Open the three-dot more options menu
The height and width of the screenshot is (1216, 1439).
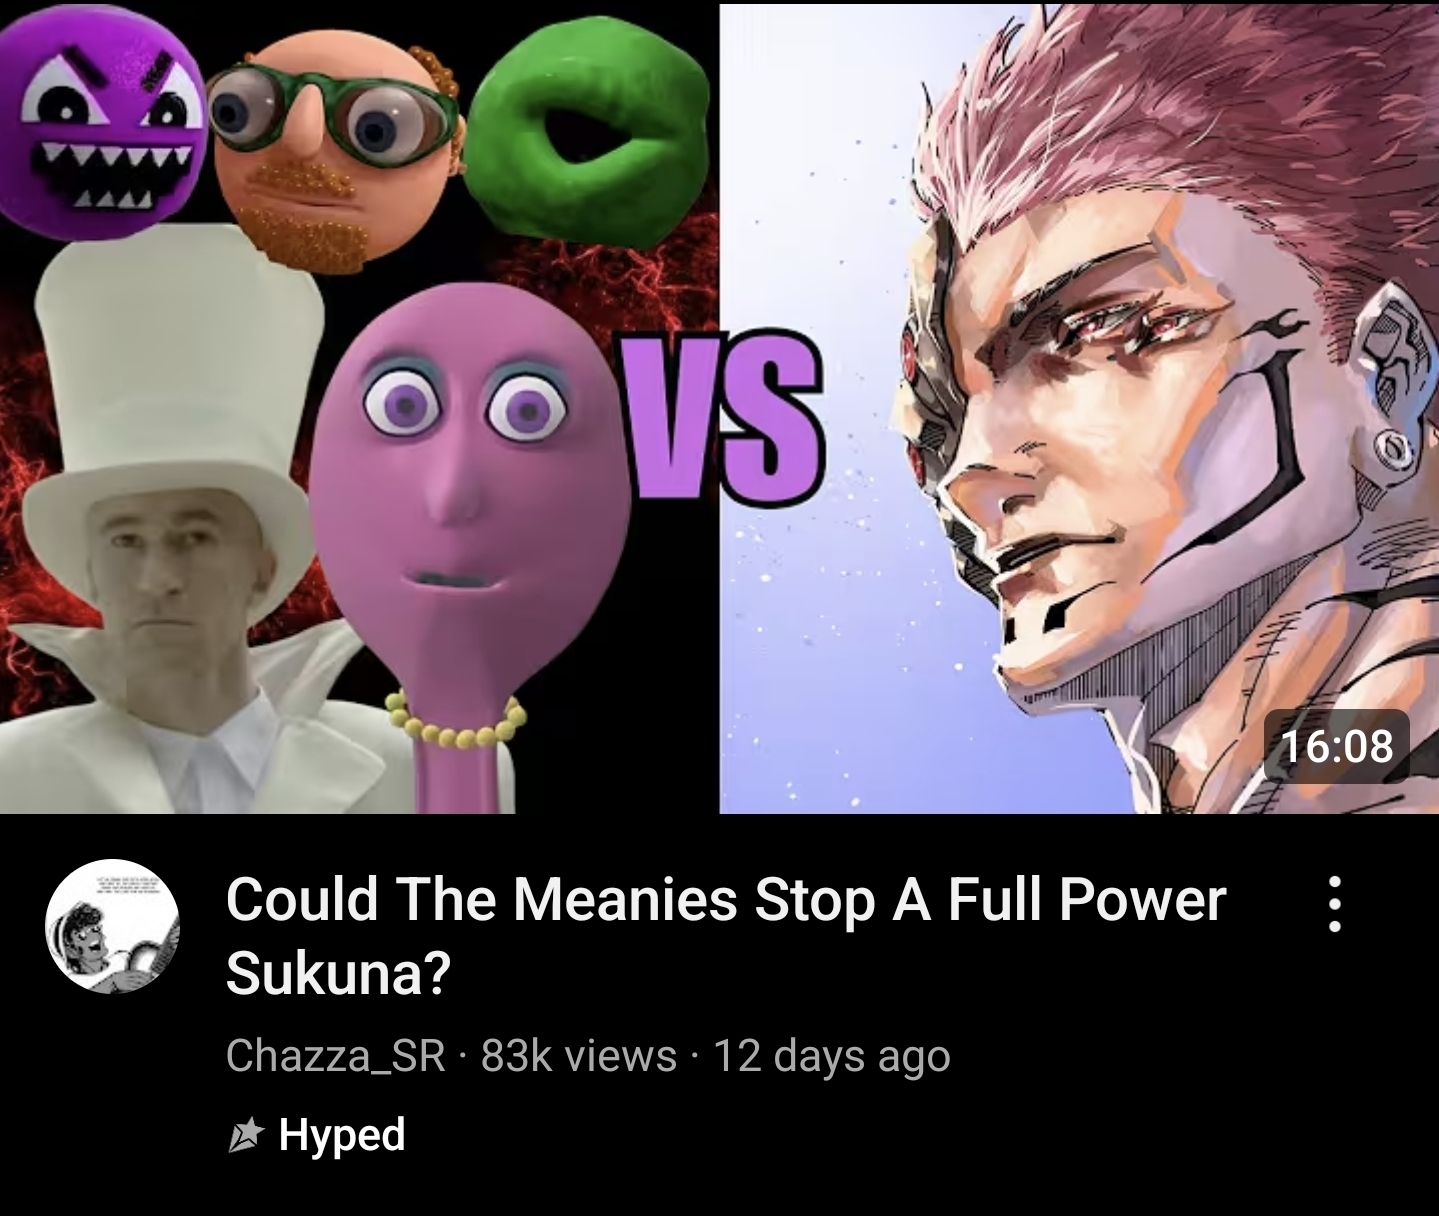1334,904
